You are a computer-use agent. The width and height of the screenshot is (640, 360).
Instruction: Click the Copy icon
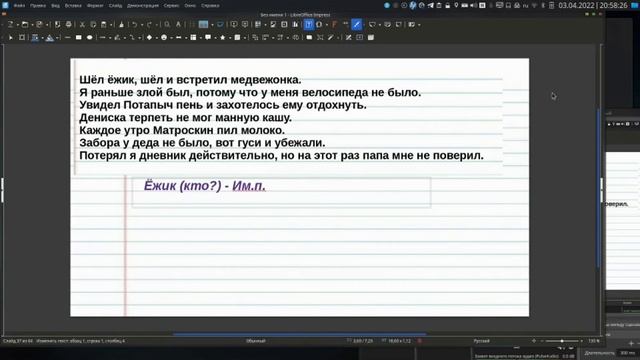pos(93,24)
